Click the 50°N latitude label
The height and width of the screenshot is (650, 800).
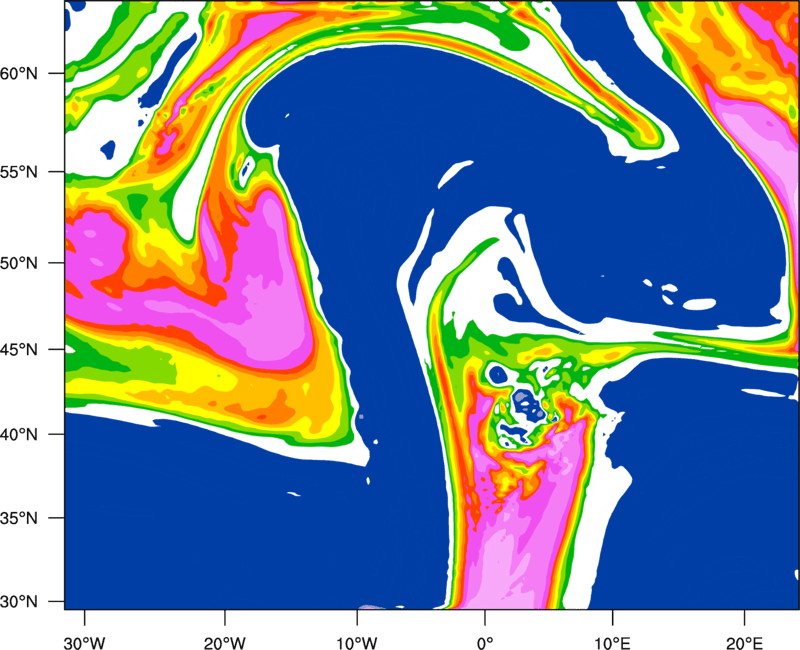19,264
